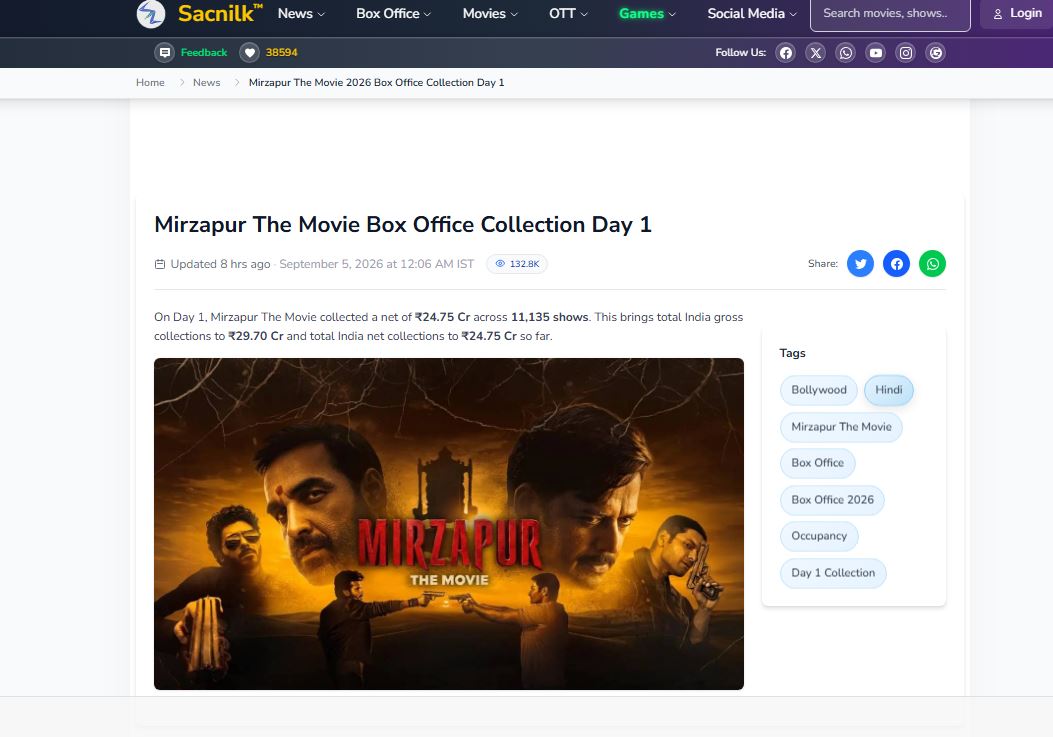Open the Feedback link
1053x737 pixels.
click(203, 52)
